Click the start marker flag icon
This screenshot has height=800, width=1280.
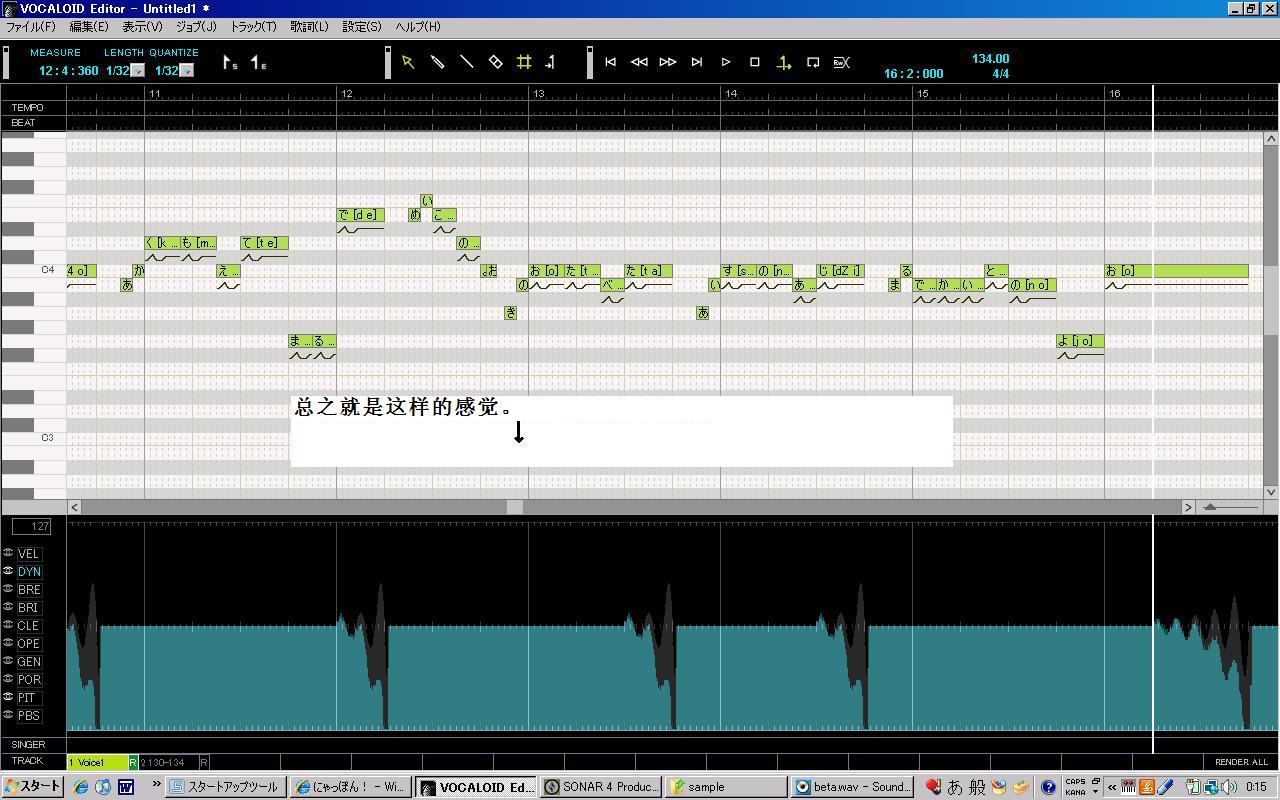click(230, 63)
